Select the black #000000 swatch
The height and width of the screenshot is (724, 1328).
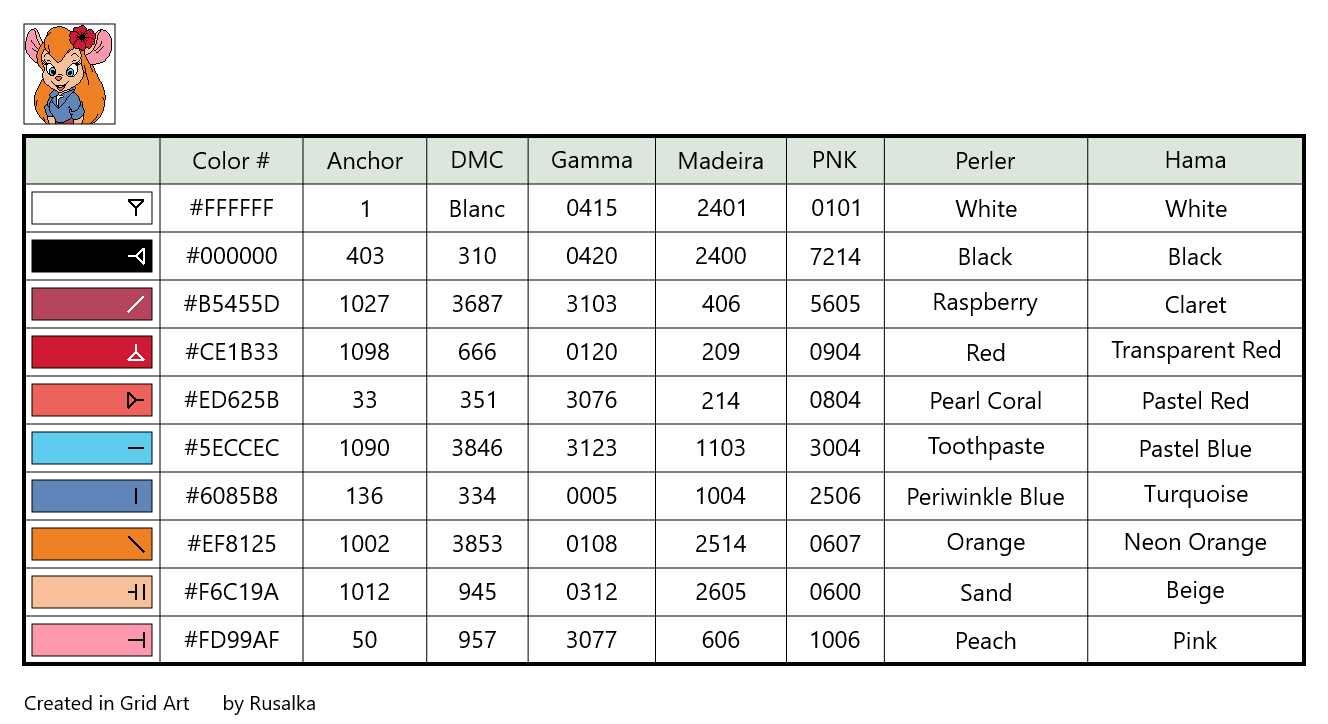tap(92, 256)
